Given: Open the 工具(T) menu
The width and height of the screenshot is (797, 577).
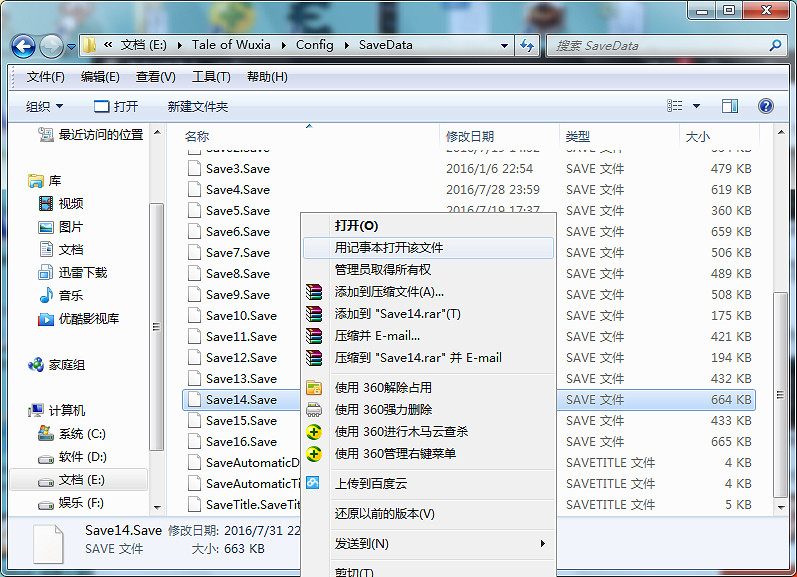Looking at the screenshot, I should tap(211, 77).
